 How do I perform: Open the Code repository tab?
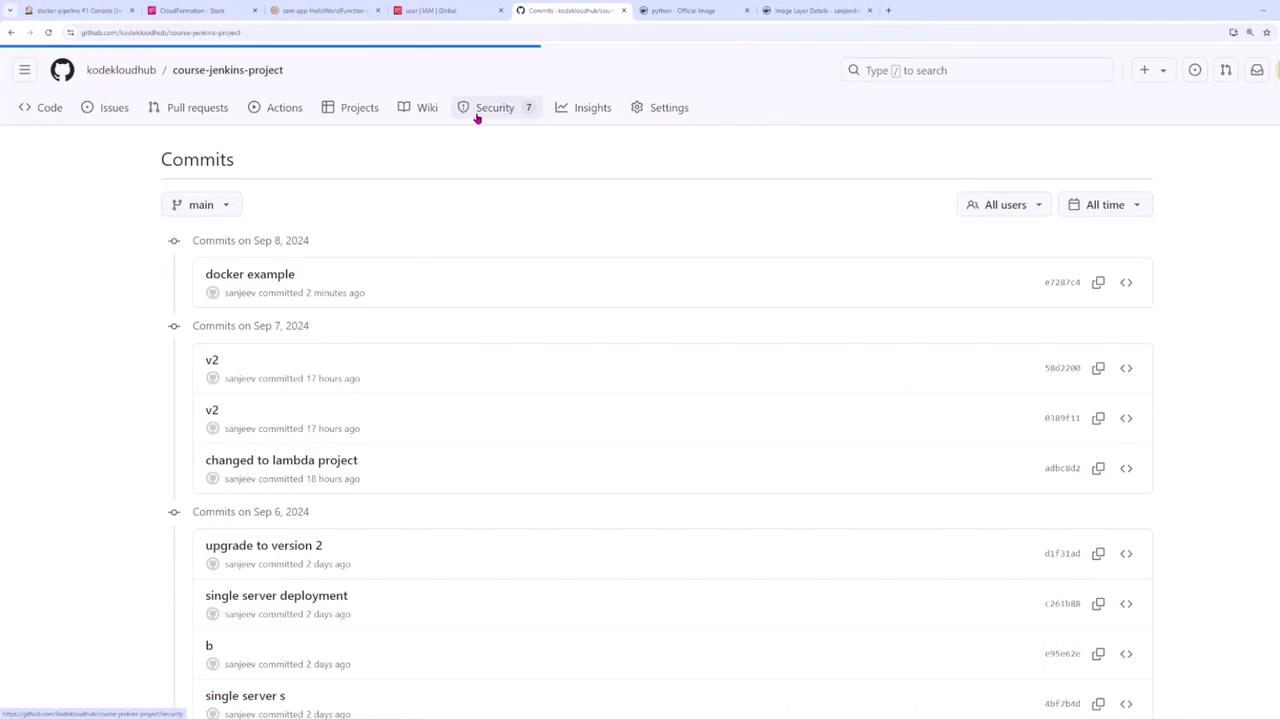pyautogui.click(x=40, y=108)
